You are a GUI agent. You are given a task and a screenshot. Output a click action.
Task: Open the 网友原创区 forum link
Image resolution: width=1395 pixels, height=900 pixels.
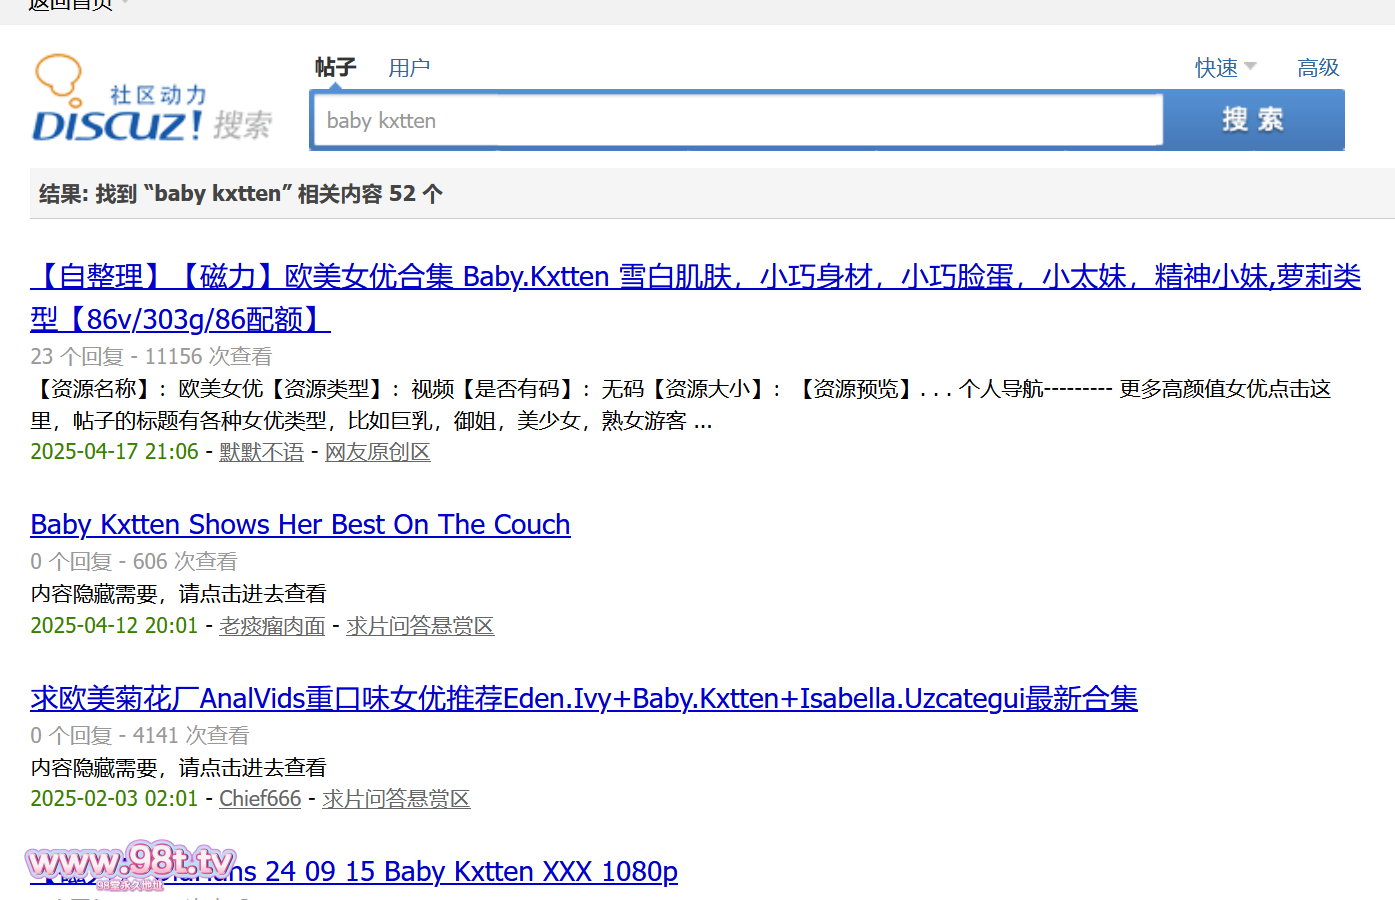(x=378, y=452)
